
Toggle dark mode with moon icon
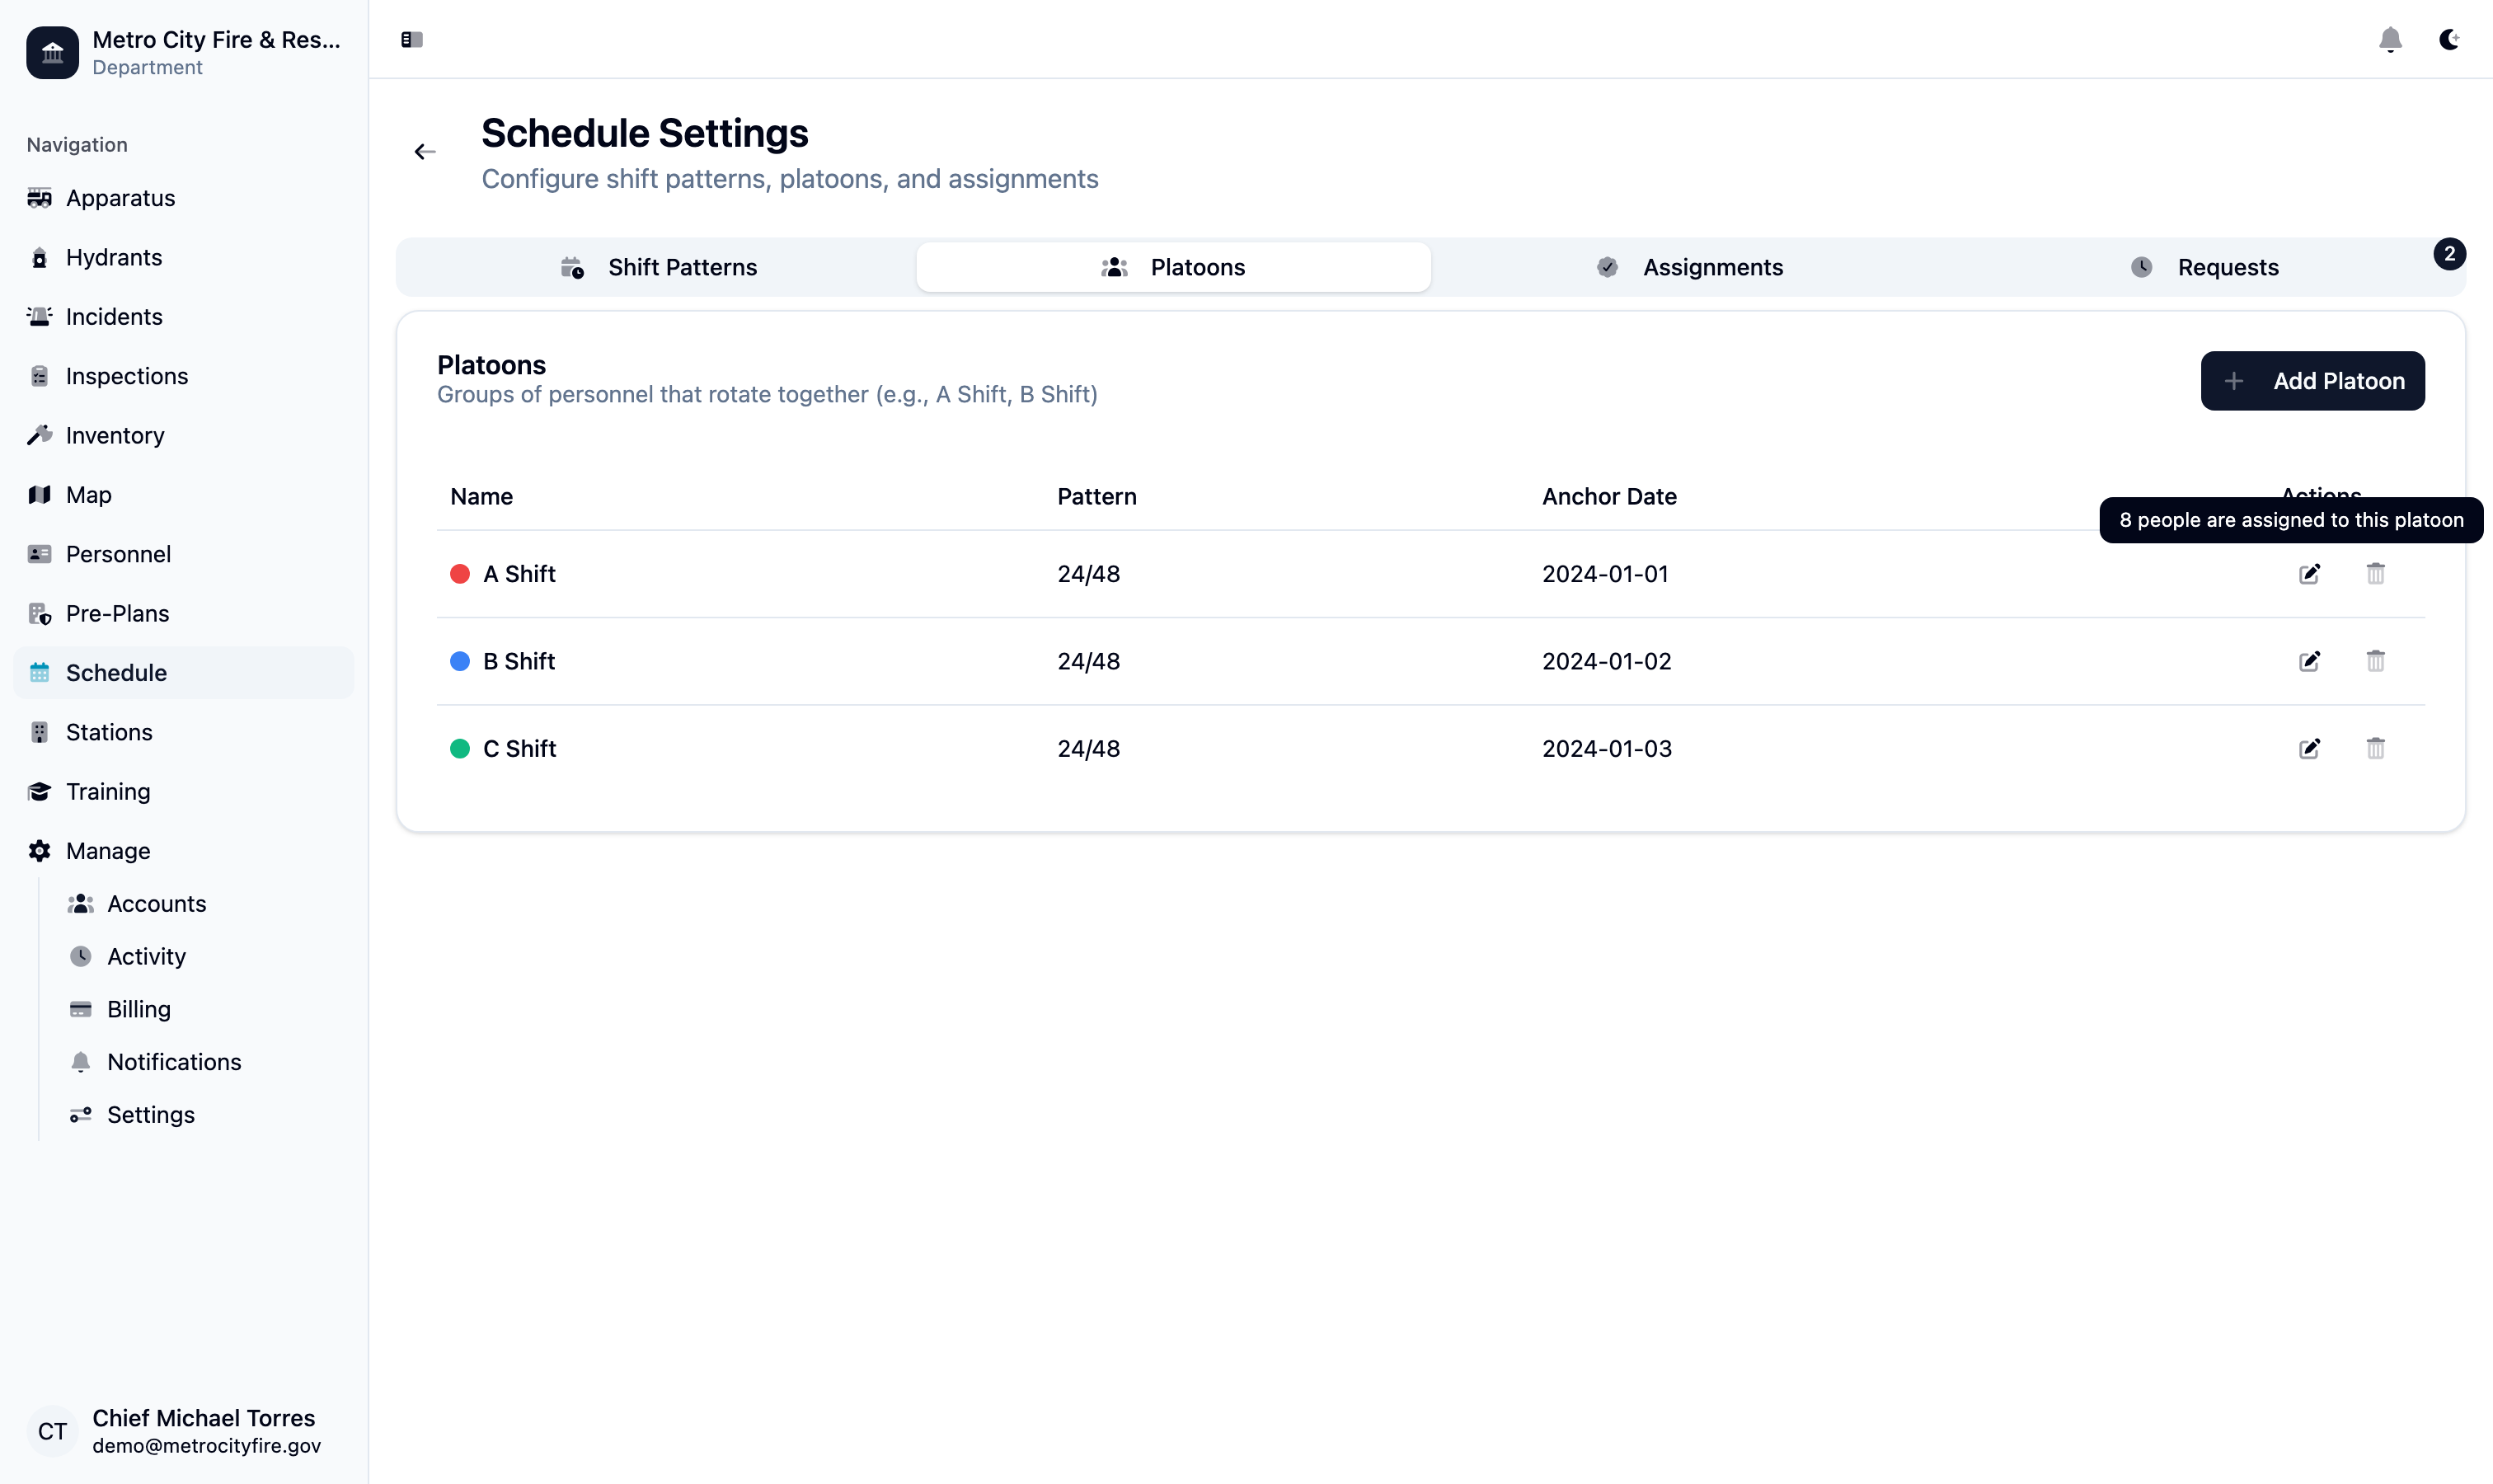click(x=2448, y=40)
